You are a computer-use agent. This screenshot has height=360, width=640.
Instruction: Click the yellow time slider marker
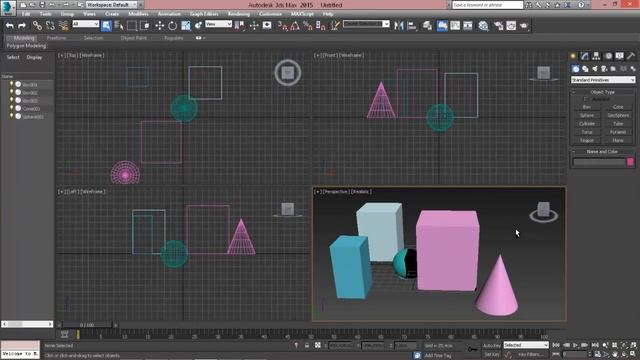[78, 335]
